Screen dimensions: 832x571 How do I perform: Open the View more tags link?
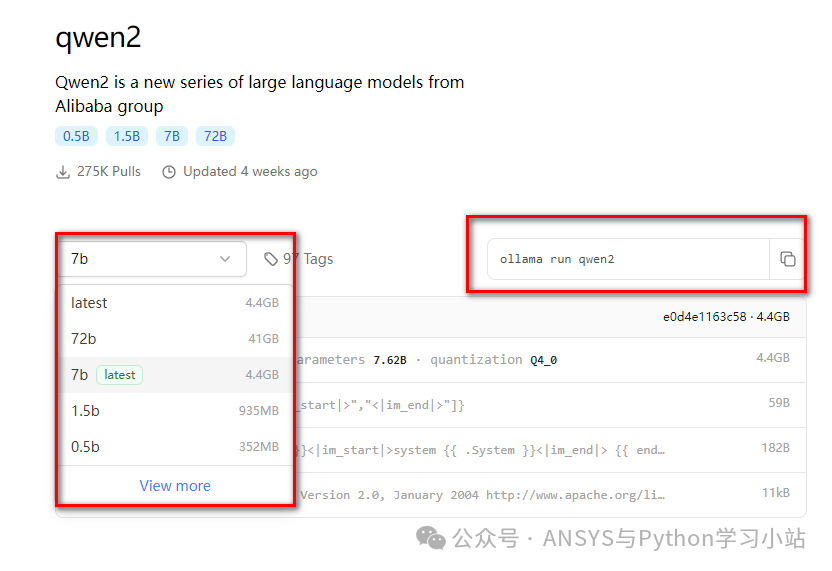point(175,486)
